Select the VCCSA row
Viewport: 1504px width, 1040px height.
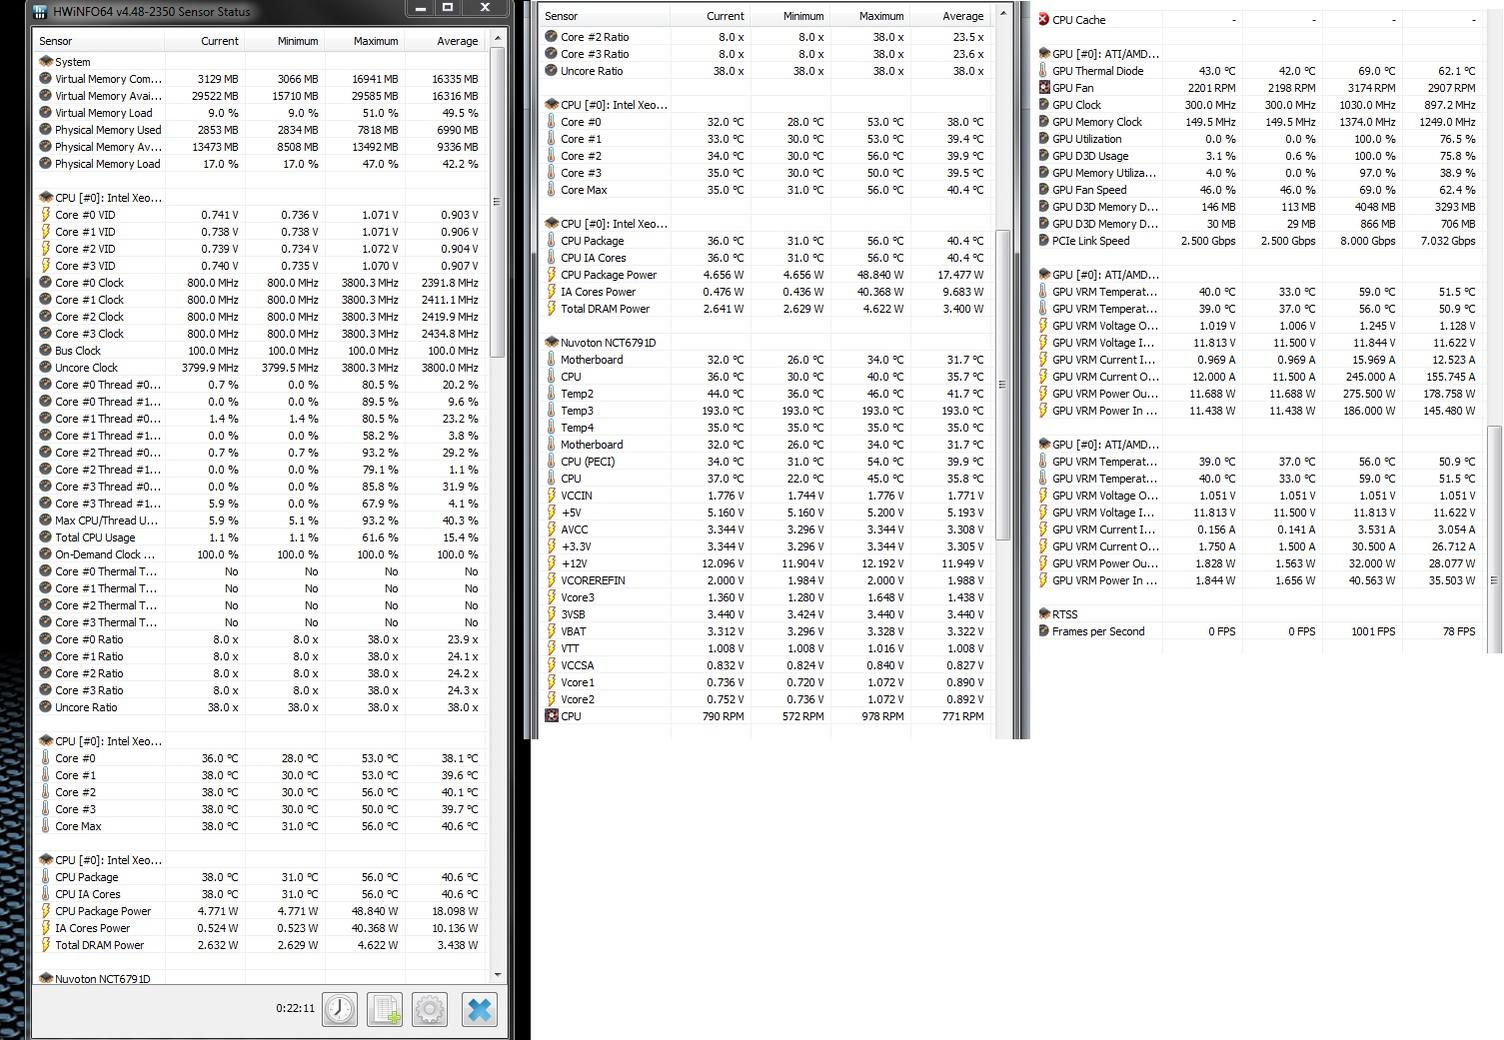[765, 666]
